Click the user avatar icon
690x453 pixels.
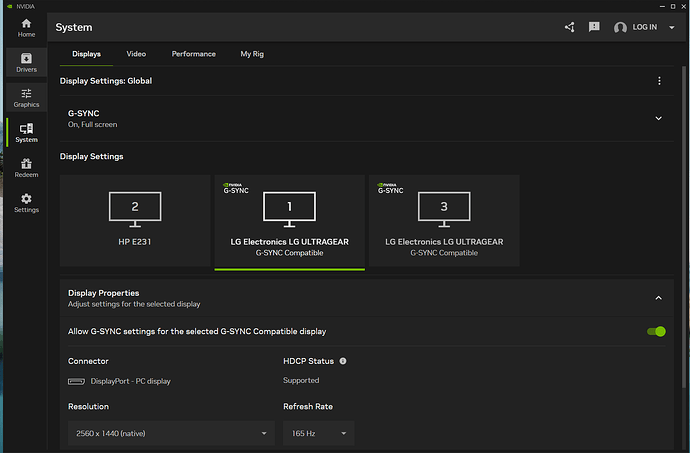click(x=620, y=28)
